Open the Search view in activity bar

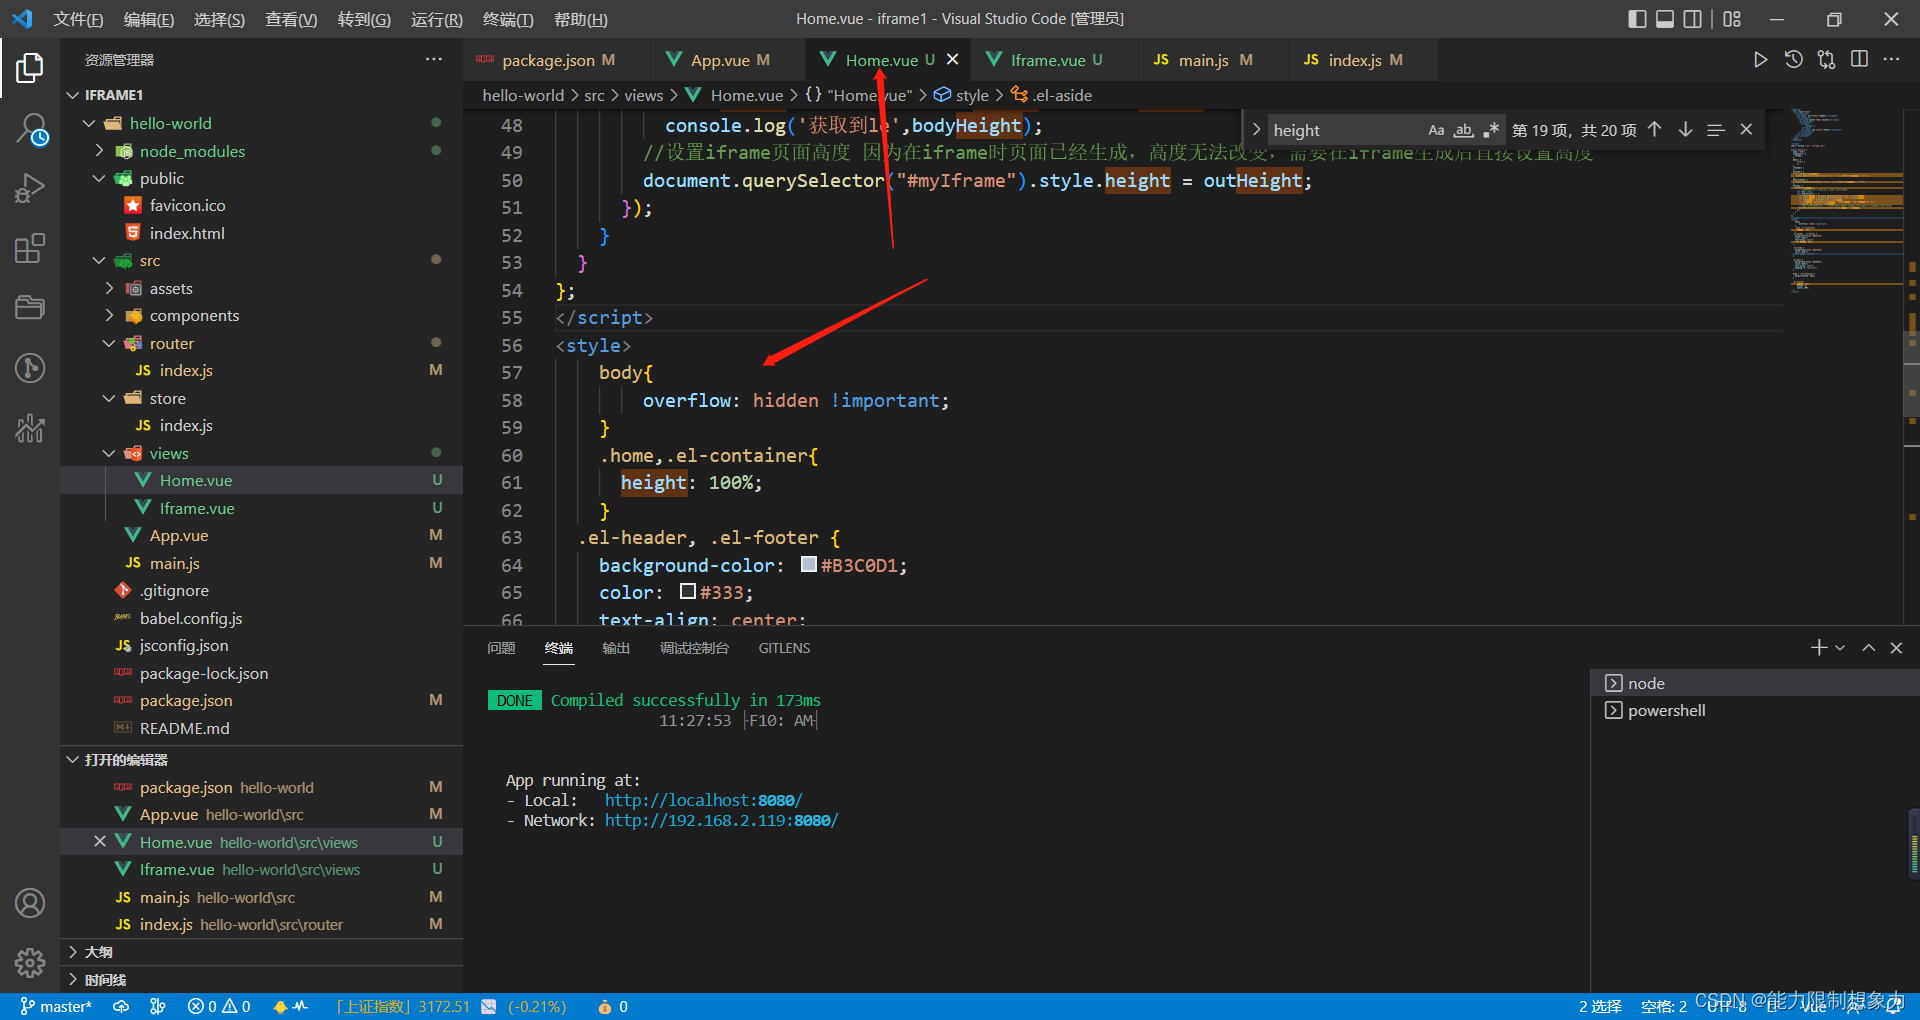pos(30,129)
